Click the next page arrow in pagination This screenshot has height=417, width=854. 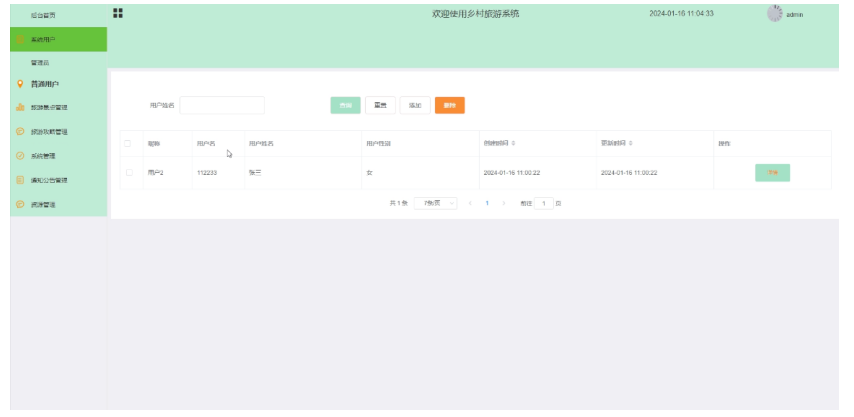click(504, 203)
